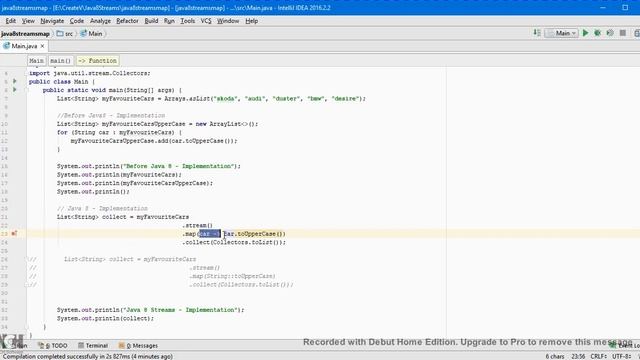The width and height of the screenshot is (640, 360).
Task: Click 'Compilation completed successfully' status message
Action: pyautogui.click(x=87, y=356)
